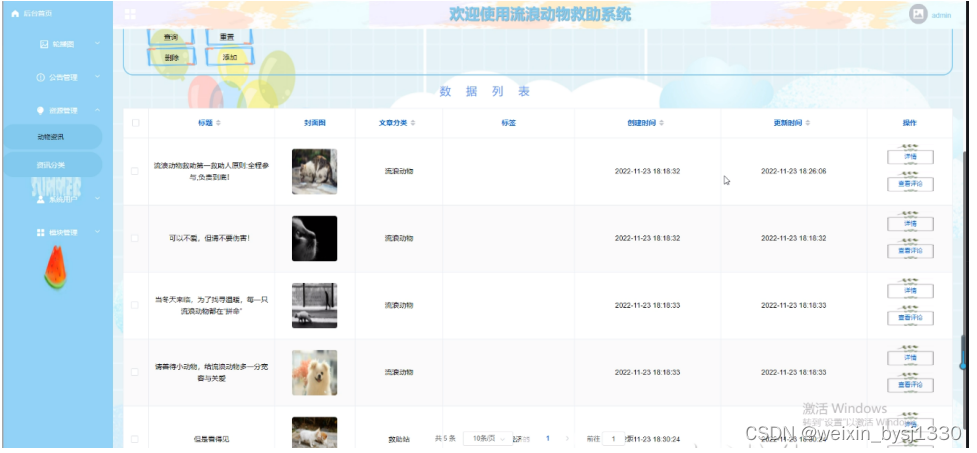977x453 pixels.
Task: Click the 资源管理 bulb icon in sidebar
Action: (x=41, y=110)
